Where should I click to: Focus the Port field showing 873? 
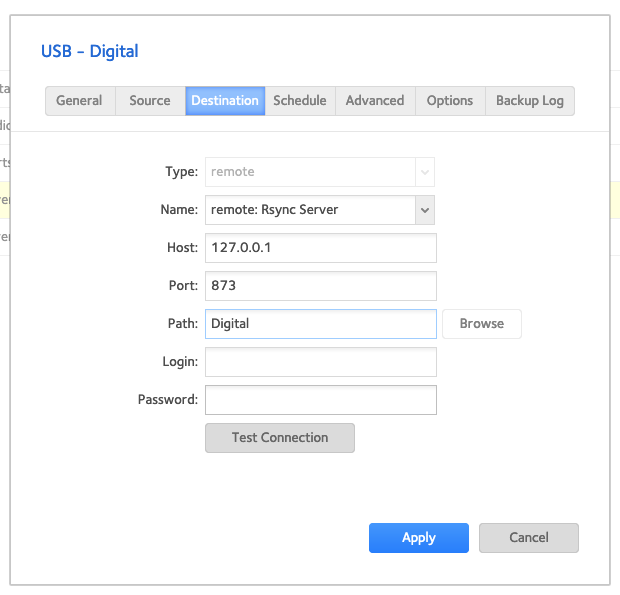coord(320,286)
